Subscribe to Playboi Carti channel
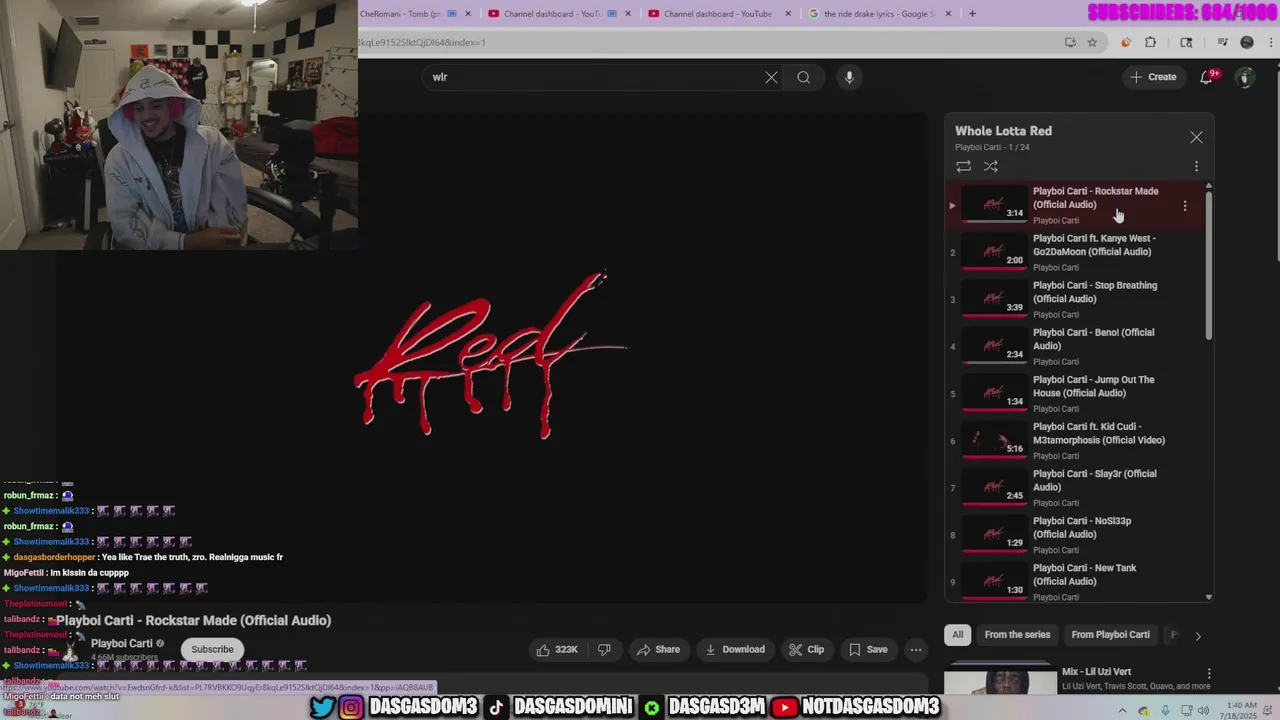The image size is (1280, 720). coord(212,649)
